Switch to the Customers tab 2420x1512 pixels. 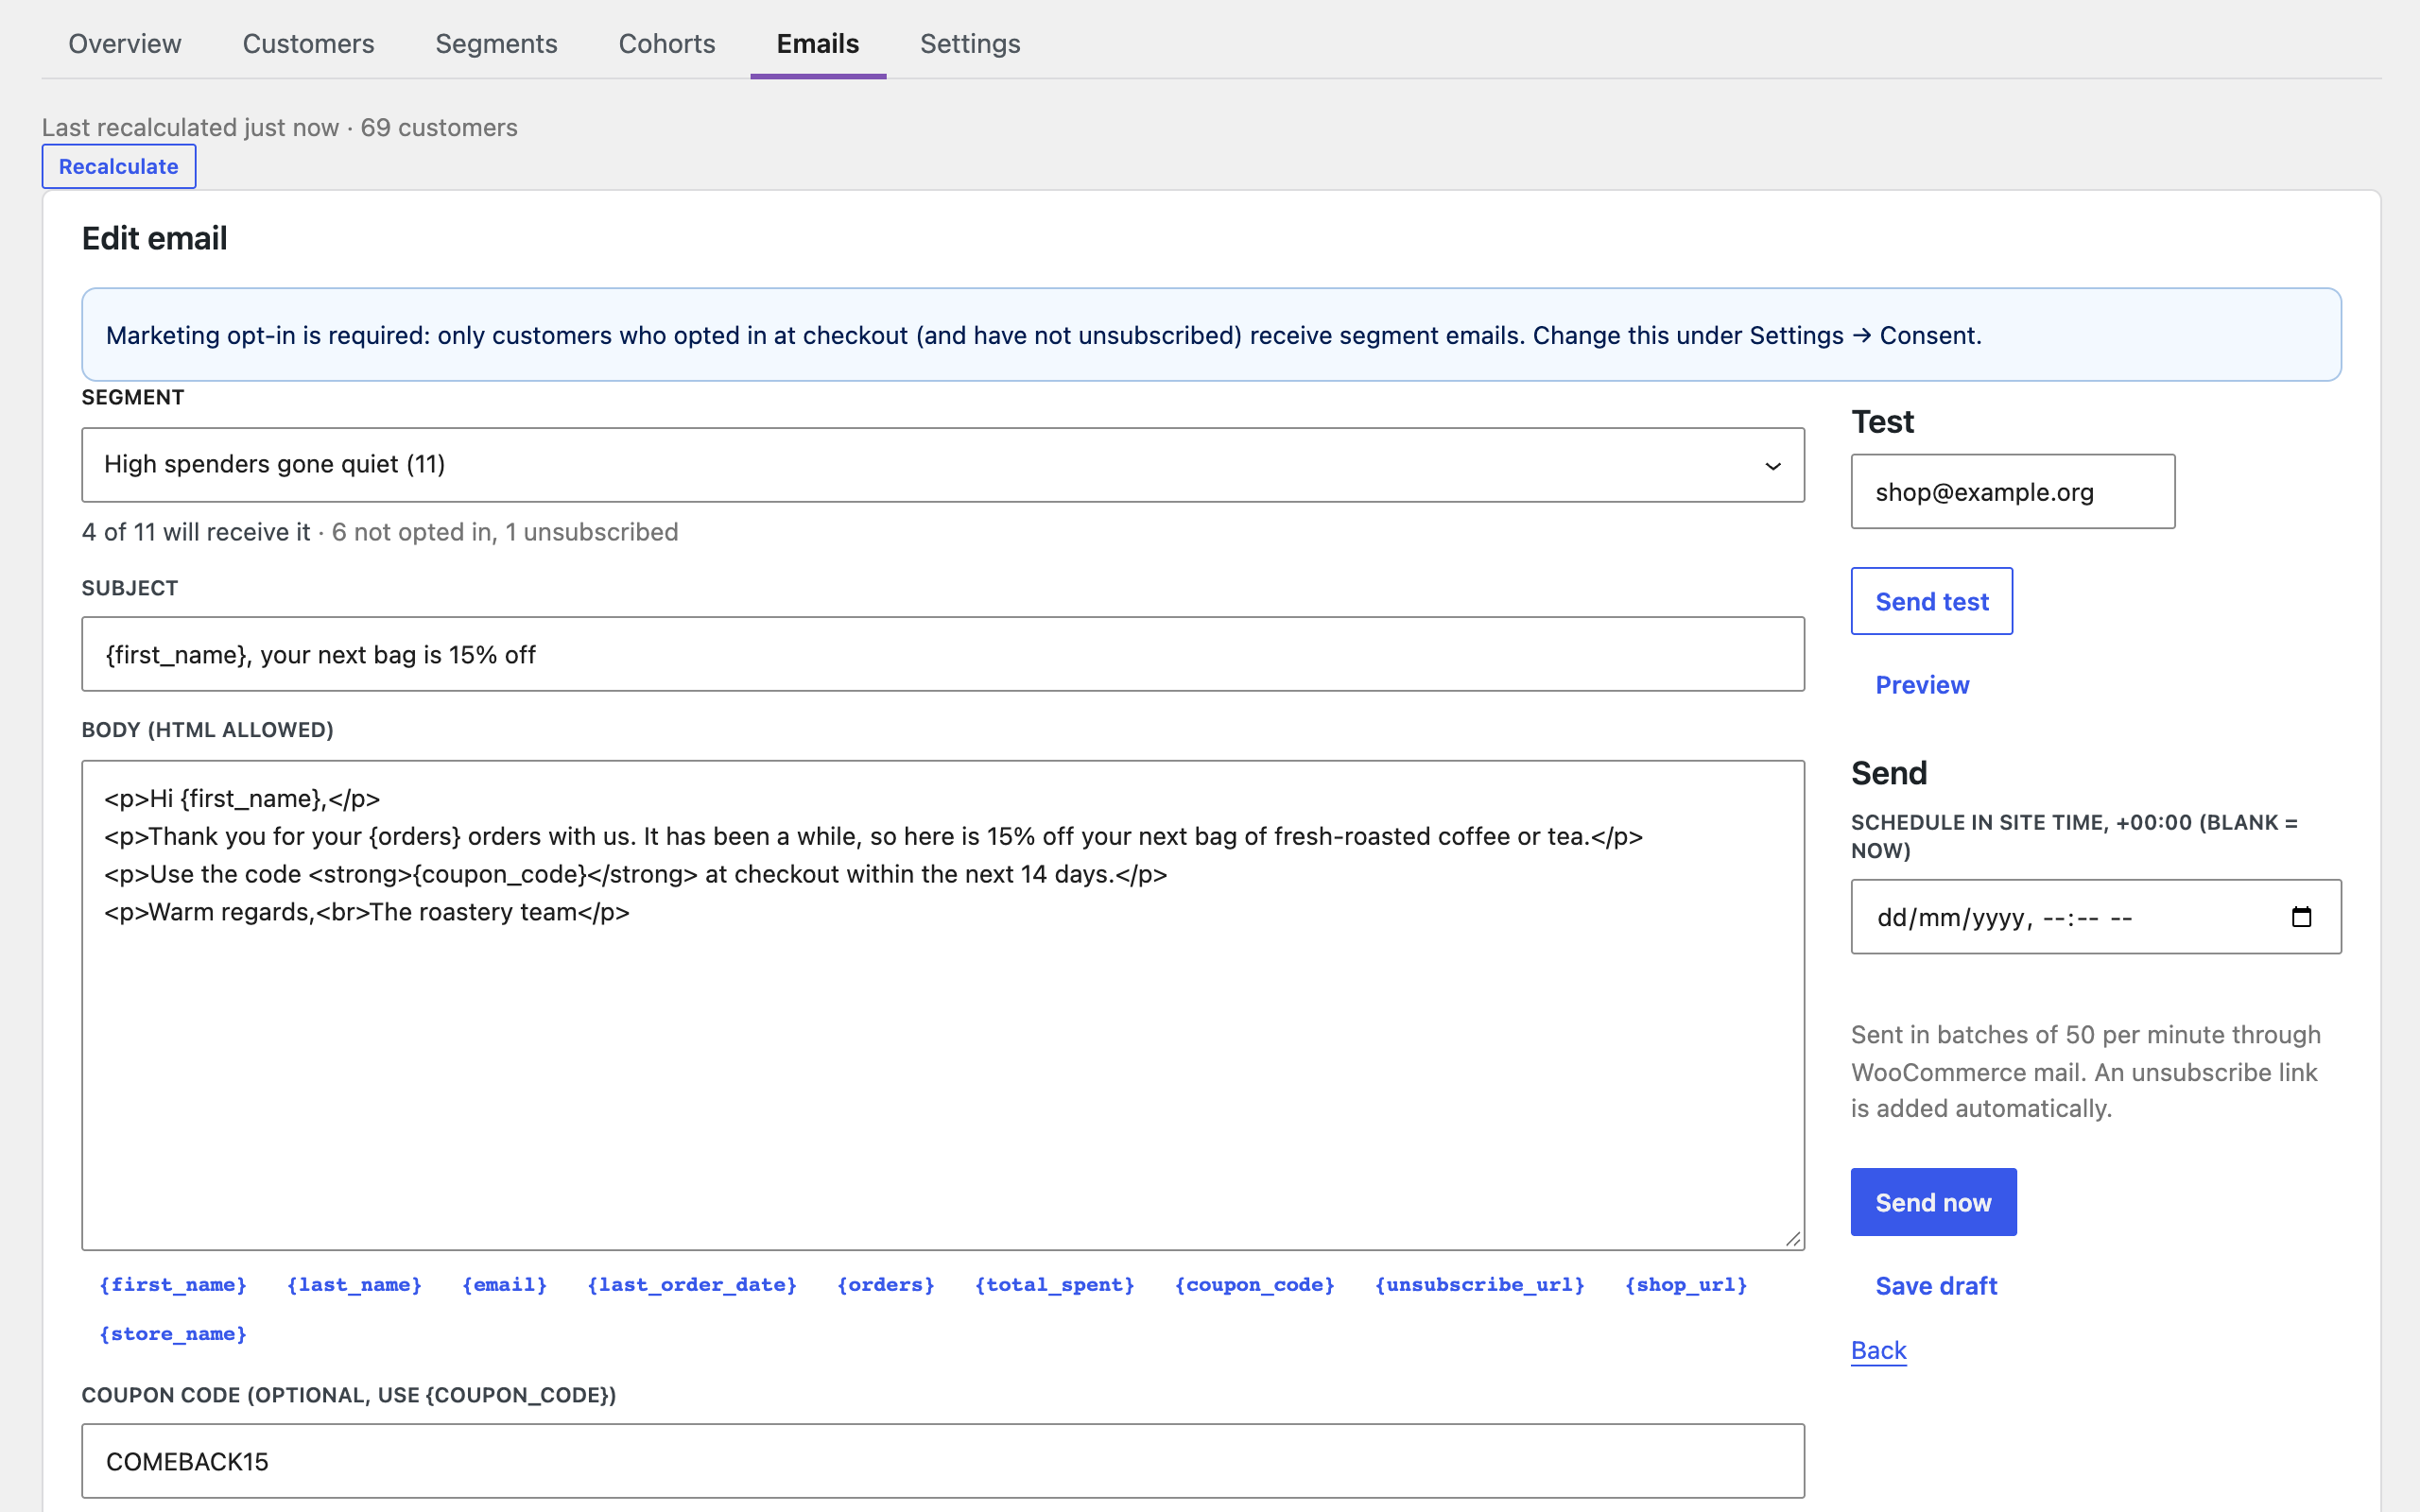pos(308,43)
